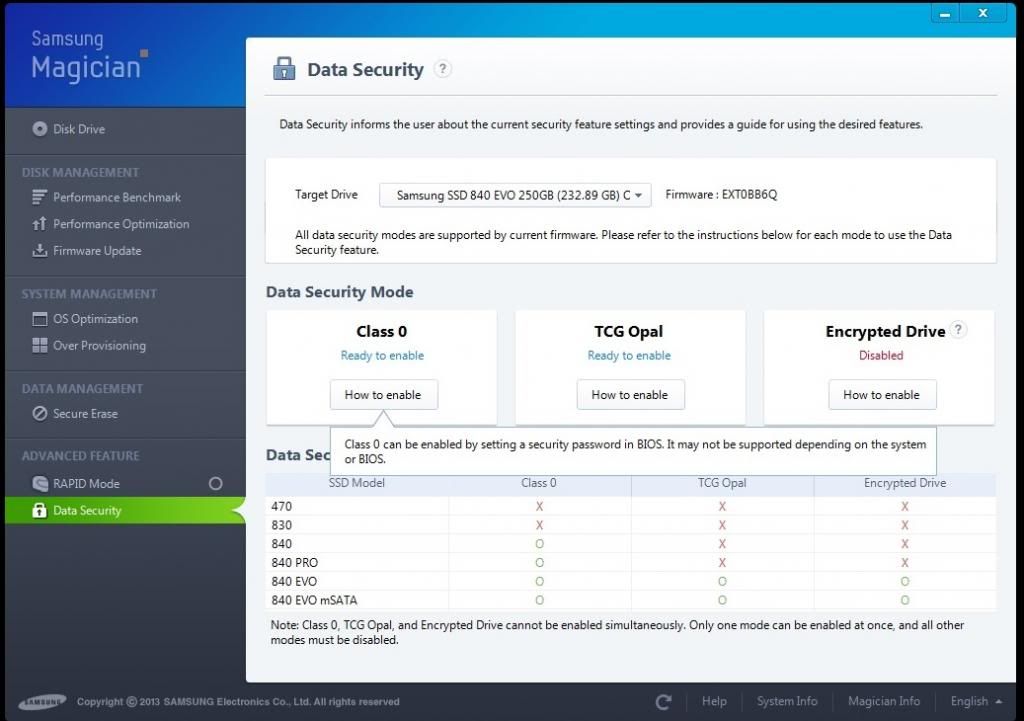Open Help link in footer
Image resolution: width=1024 pixels, height=721 pixels.
(x=714, y=701)
